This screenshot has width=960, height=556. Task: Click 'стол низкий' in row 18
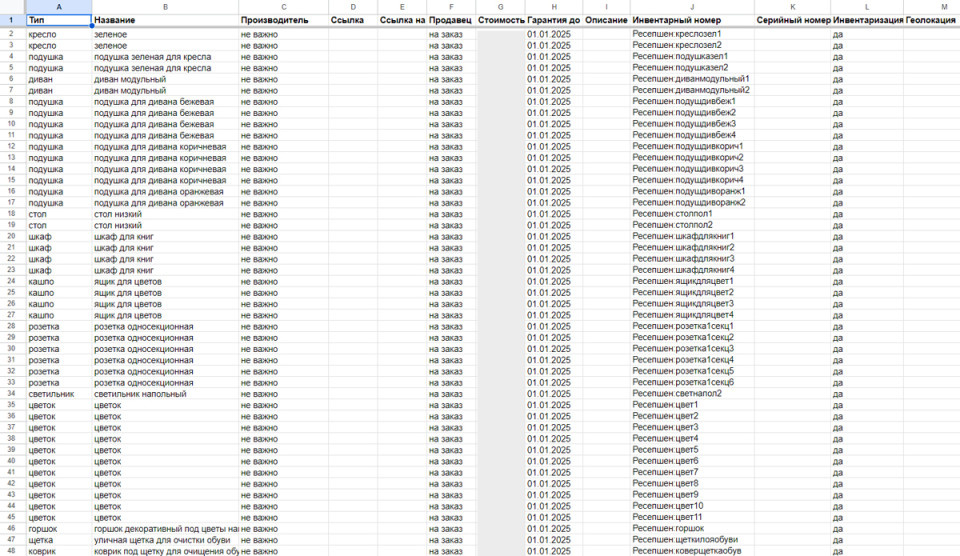tap(165, 214)
